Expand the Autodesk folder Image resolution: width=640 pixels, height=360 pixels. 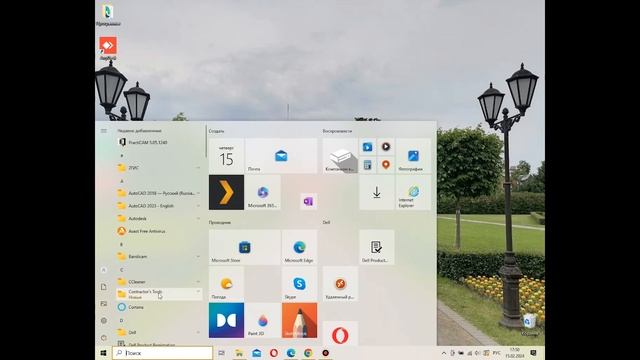point(159,218)
